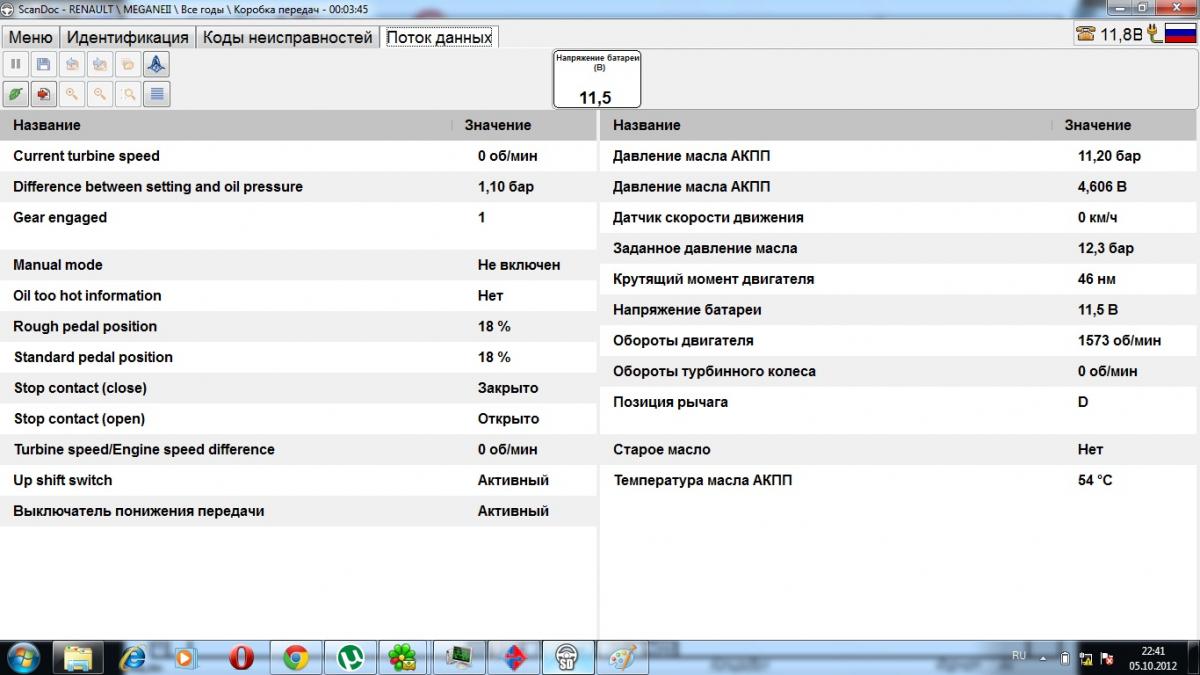Select the Up shift switch row
The height and width of the screenshot is (675, 1200).
[x=299, y=481]
